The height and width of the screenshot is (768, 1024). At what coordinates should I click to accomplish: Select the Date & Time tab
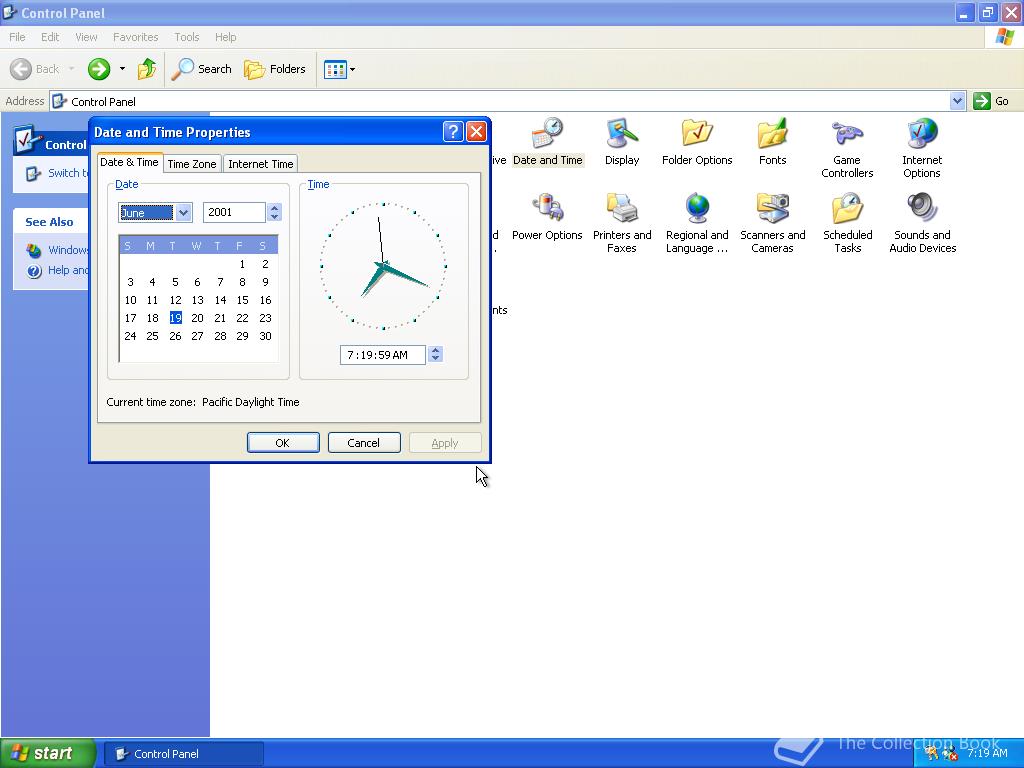coord(129,162)
